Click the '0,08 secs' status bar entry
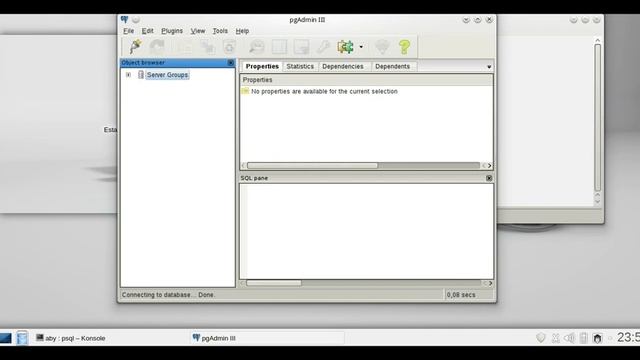 coord(461,295)
